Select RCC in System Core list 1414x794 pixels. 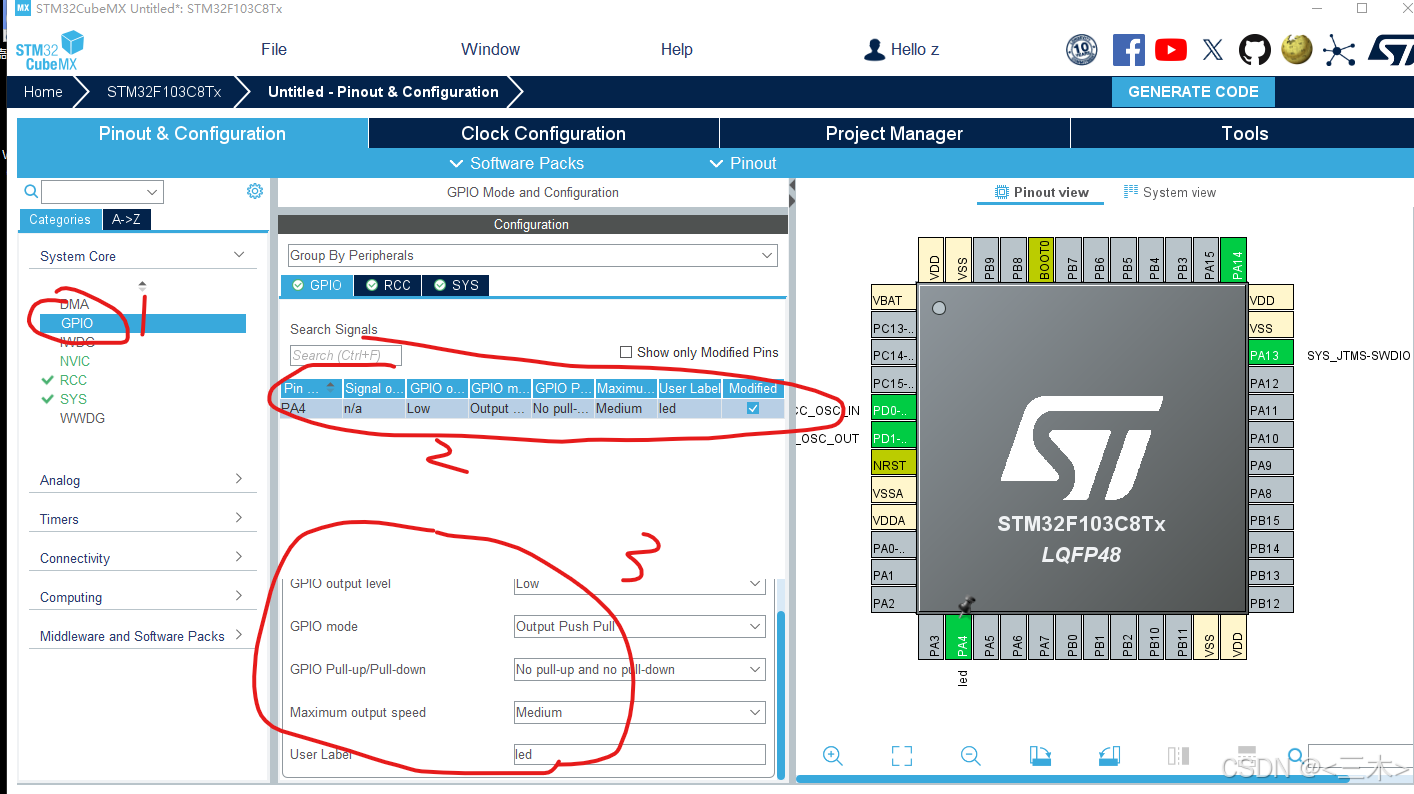tap(73, 380)
